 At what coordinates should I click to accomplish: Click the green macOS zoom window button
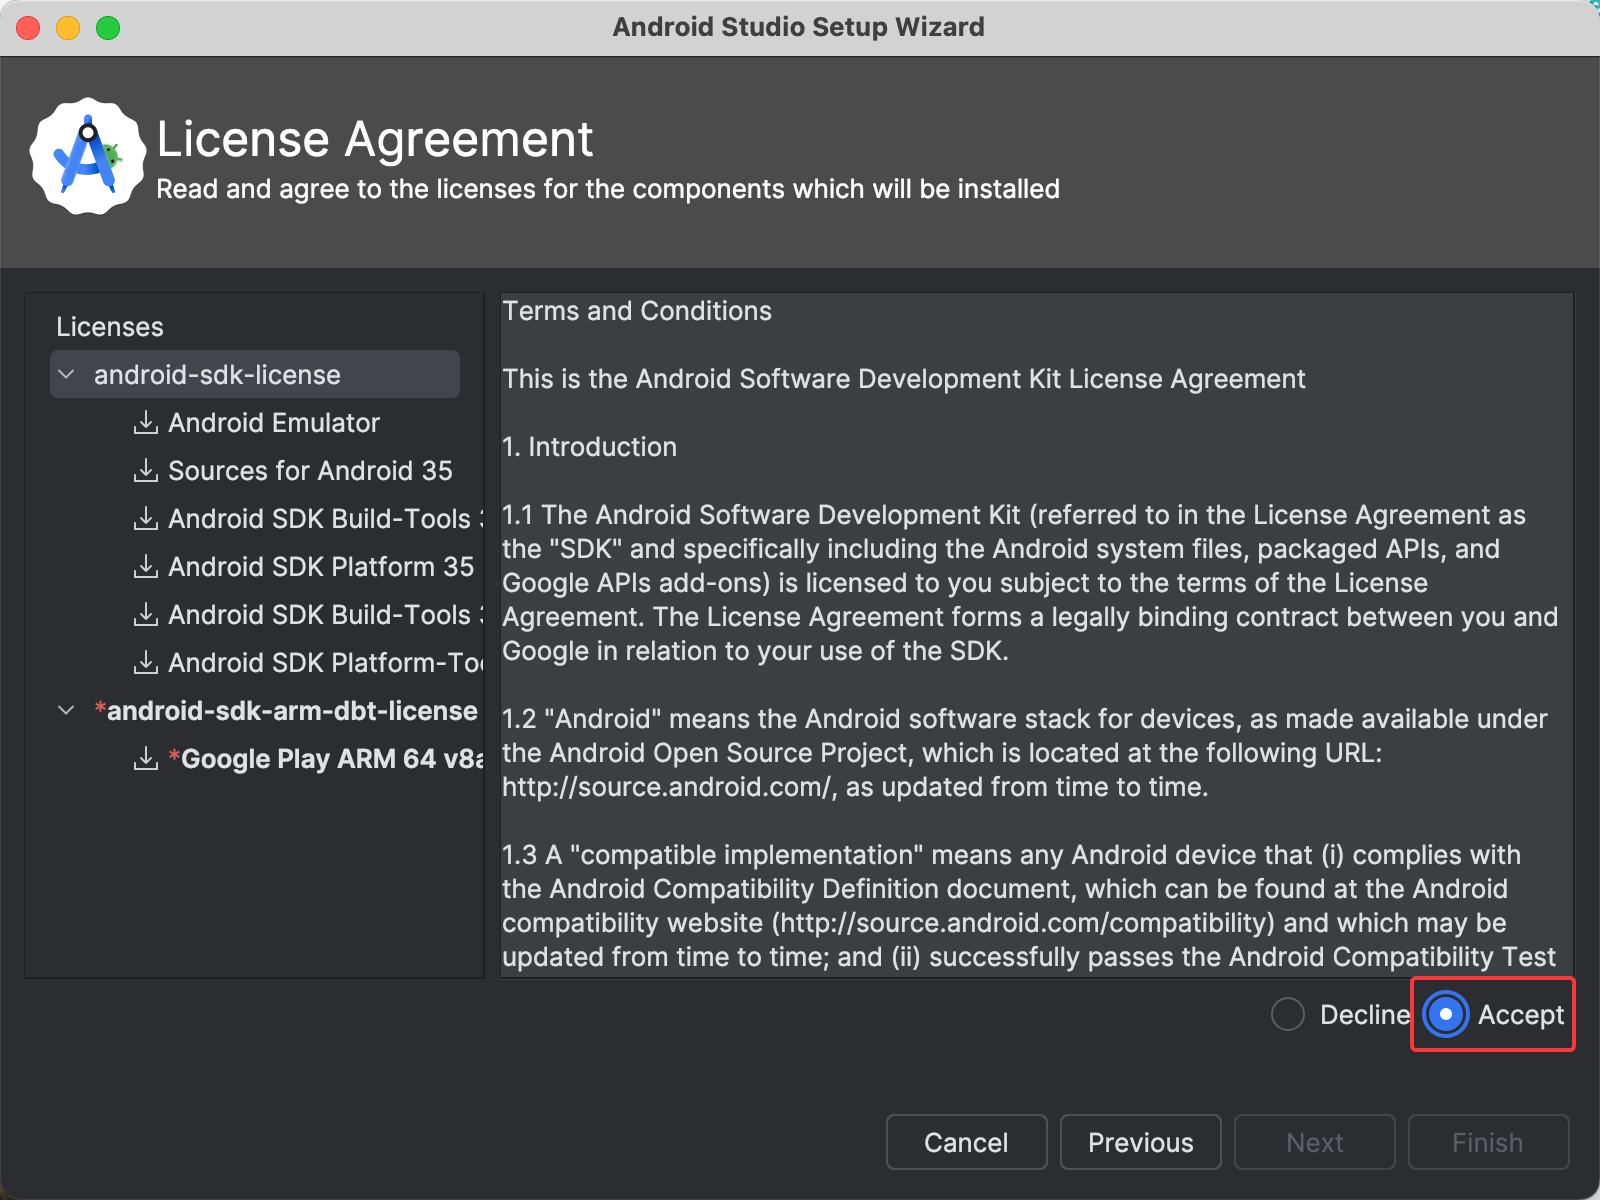[x=108, y=28]
